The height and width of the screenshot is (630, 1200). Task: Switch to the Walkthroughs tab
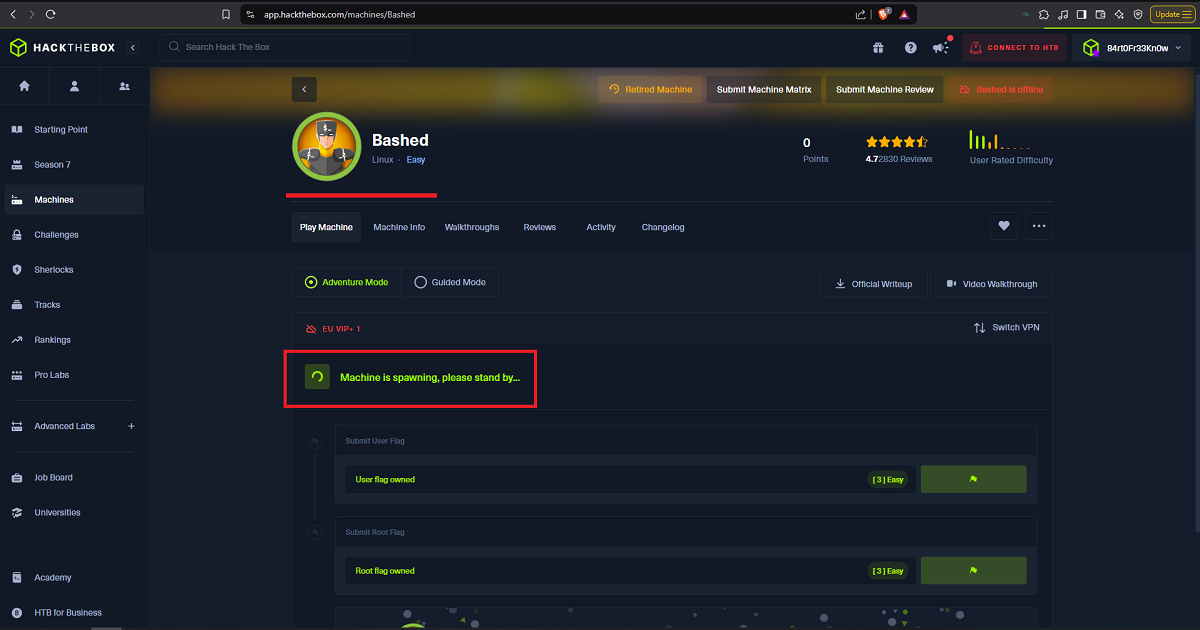472,227
